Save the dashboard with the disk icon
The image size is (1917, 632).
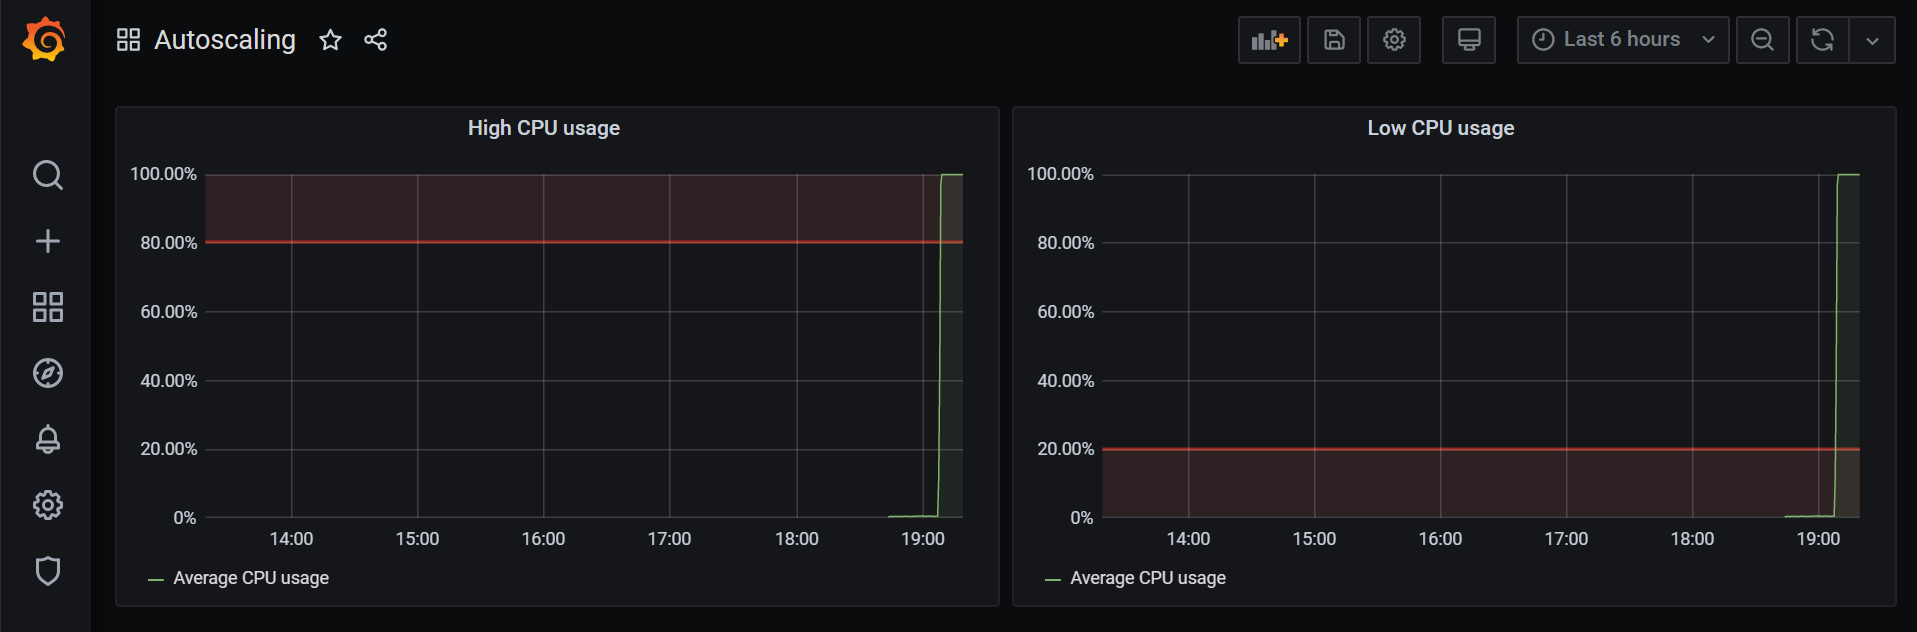pos(1334,40)
